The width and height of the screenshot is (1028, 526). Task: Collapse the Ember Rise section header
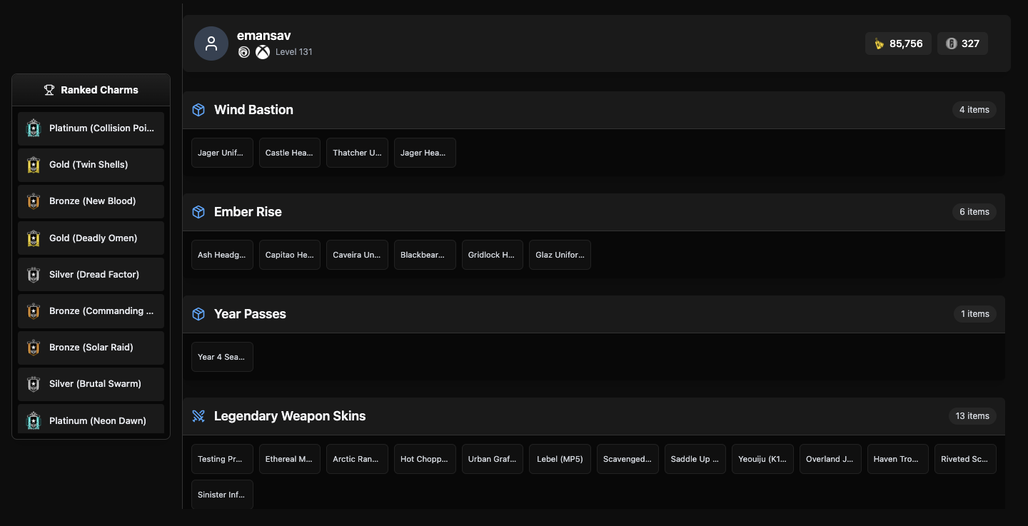593,212
